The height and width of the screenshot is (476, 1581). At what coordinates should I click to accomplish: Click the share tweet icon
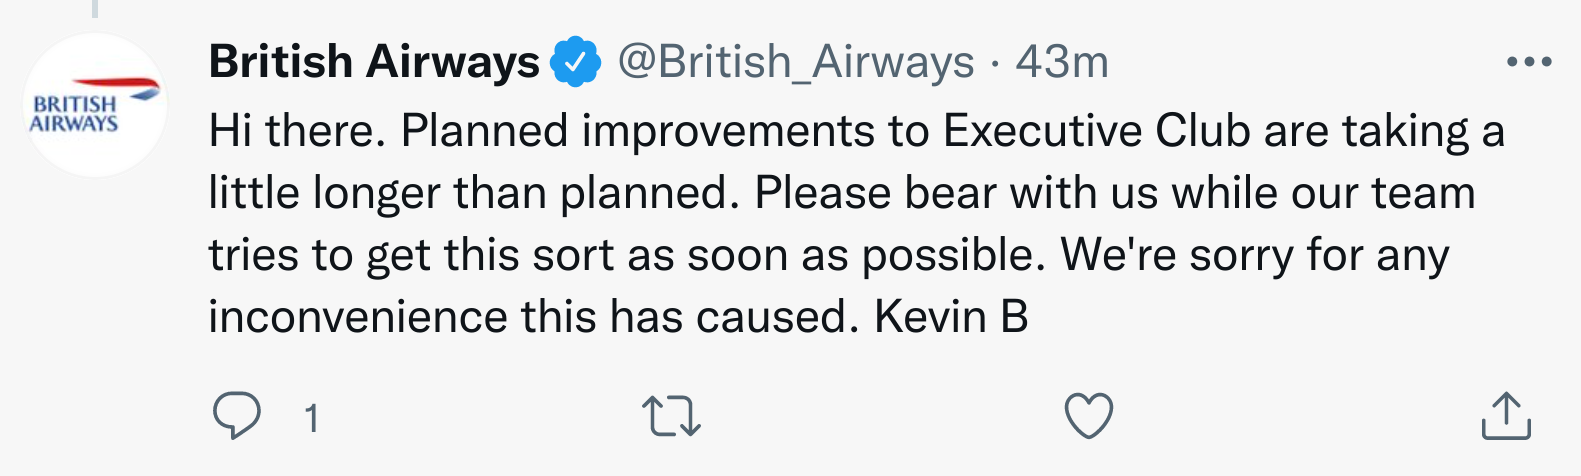[x=1505, y=416]
